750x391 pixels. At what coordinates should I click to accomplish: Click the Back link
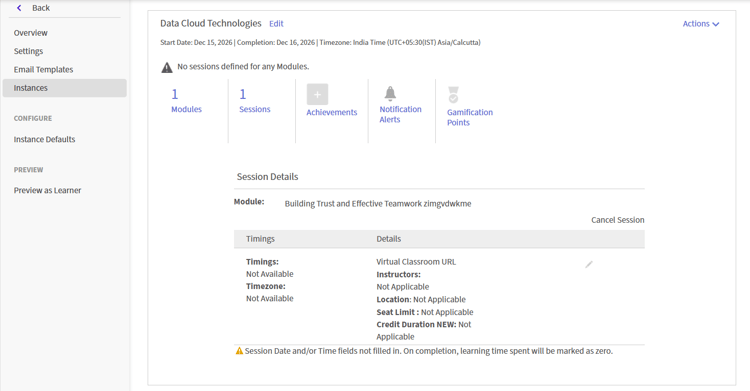[x=41, y=8]
